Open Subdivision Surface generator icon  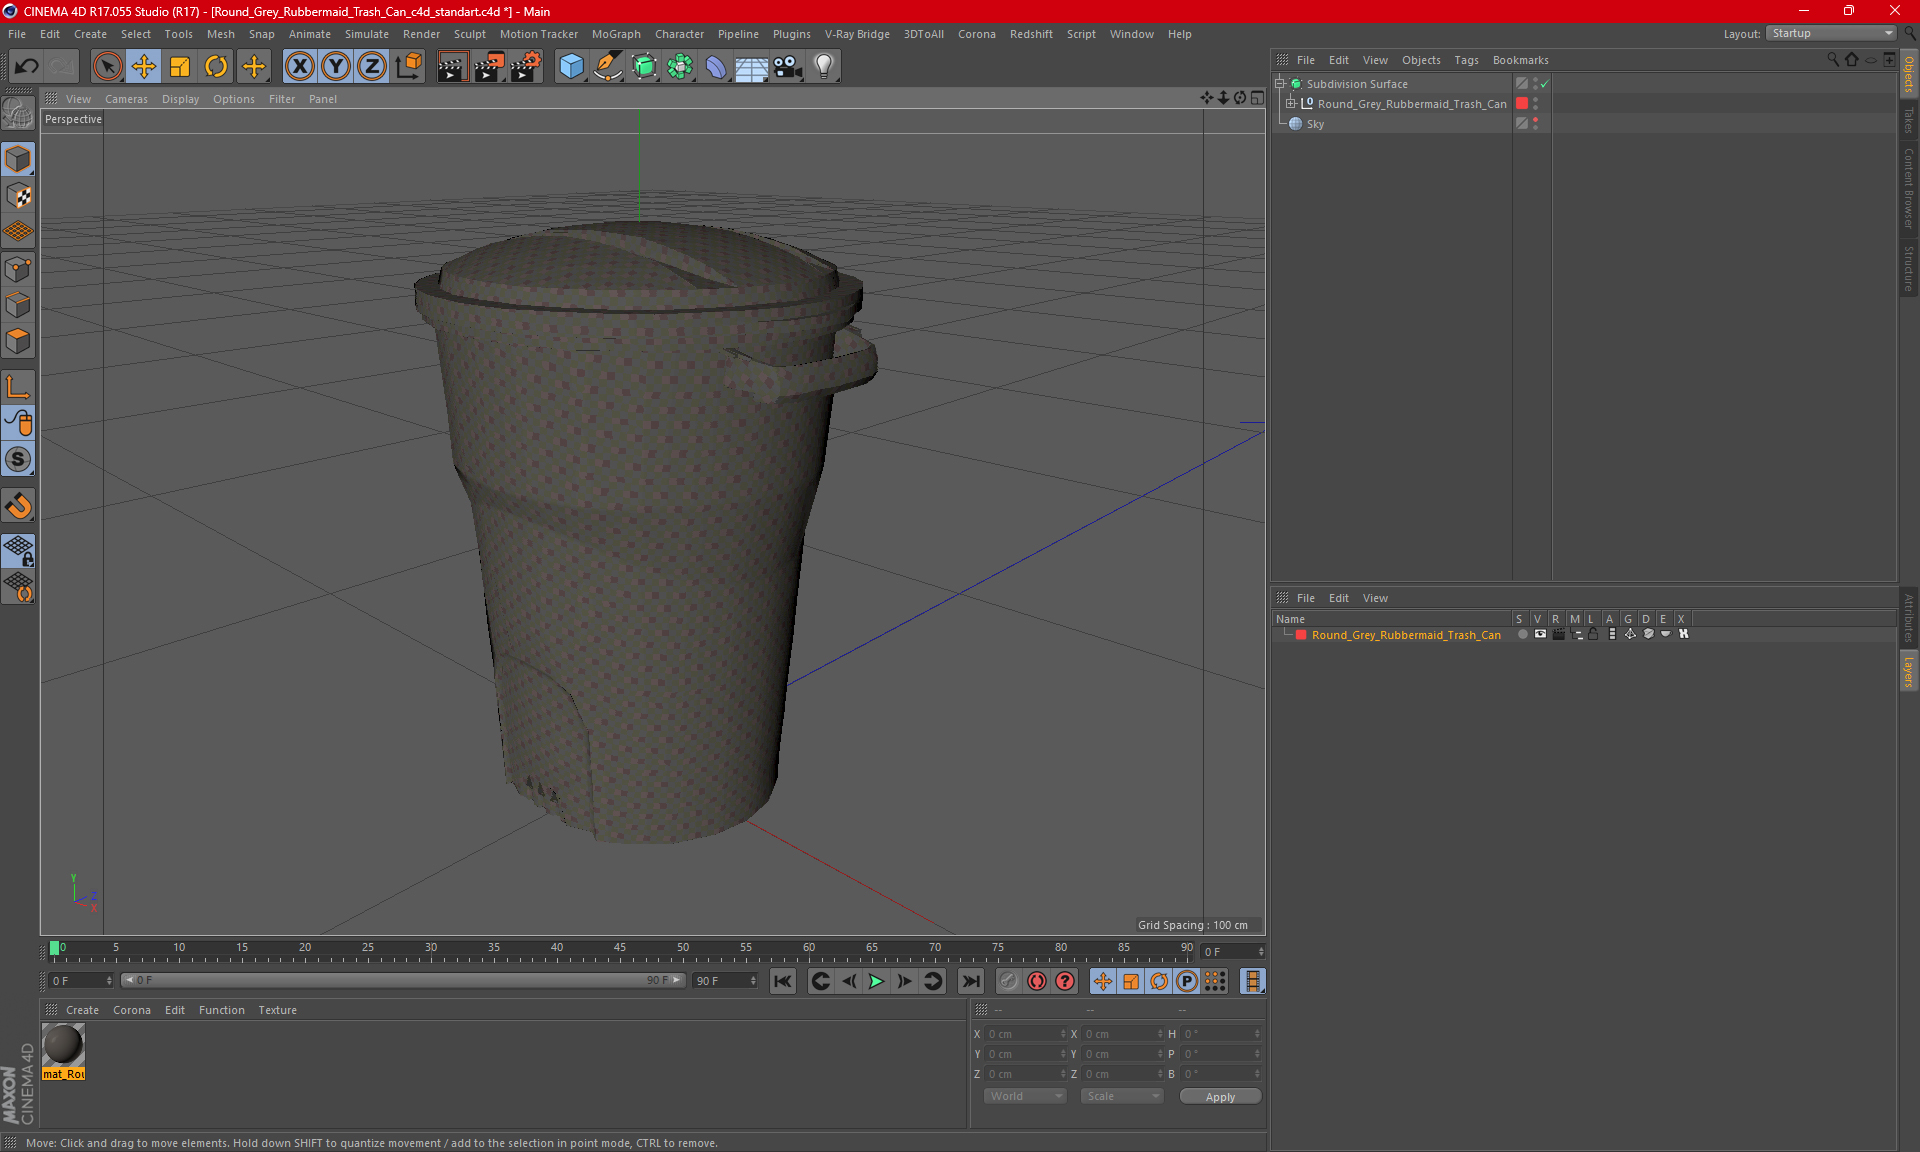(x=644, y=67)
